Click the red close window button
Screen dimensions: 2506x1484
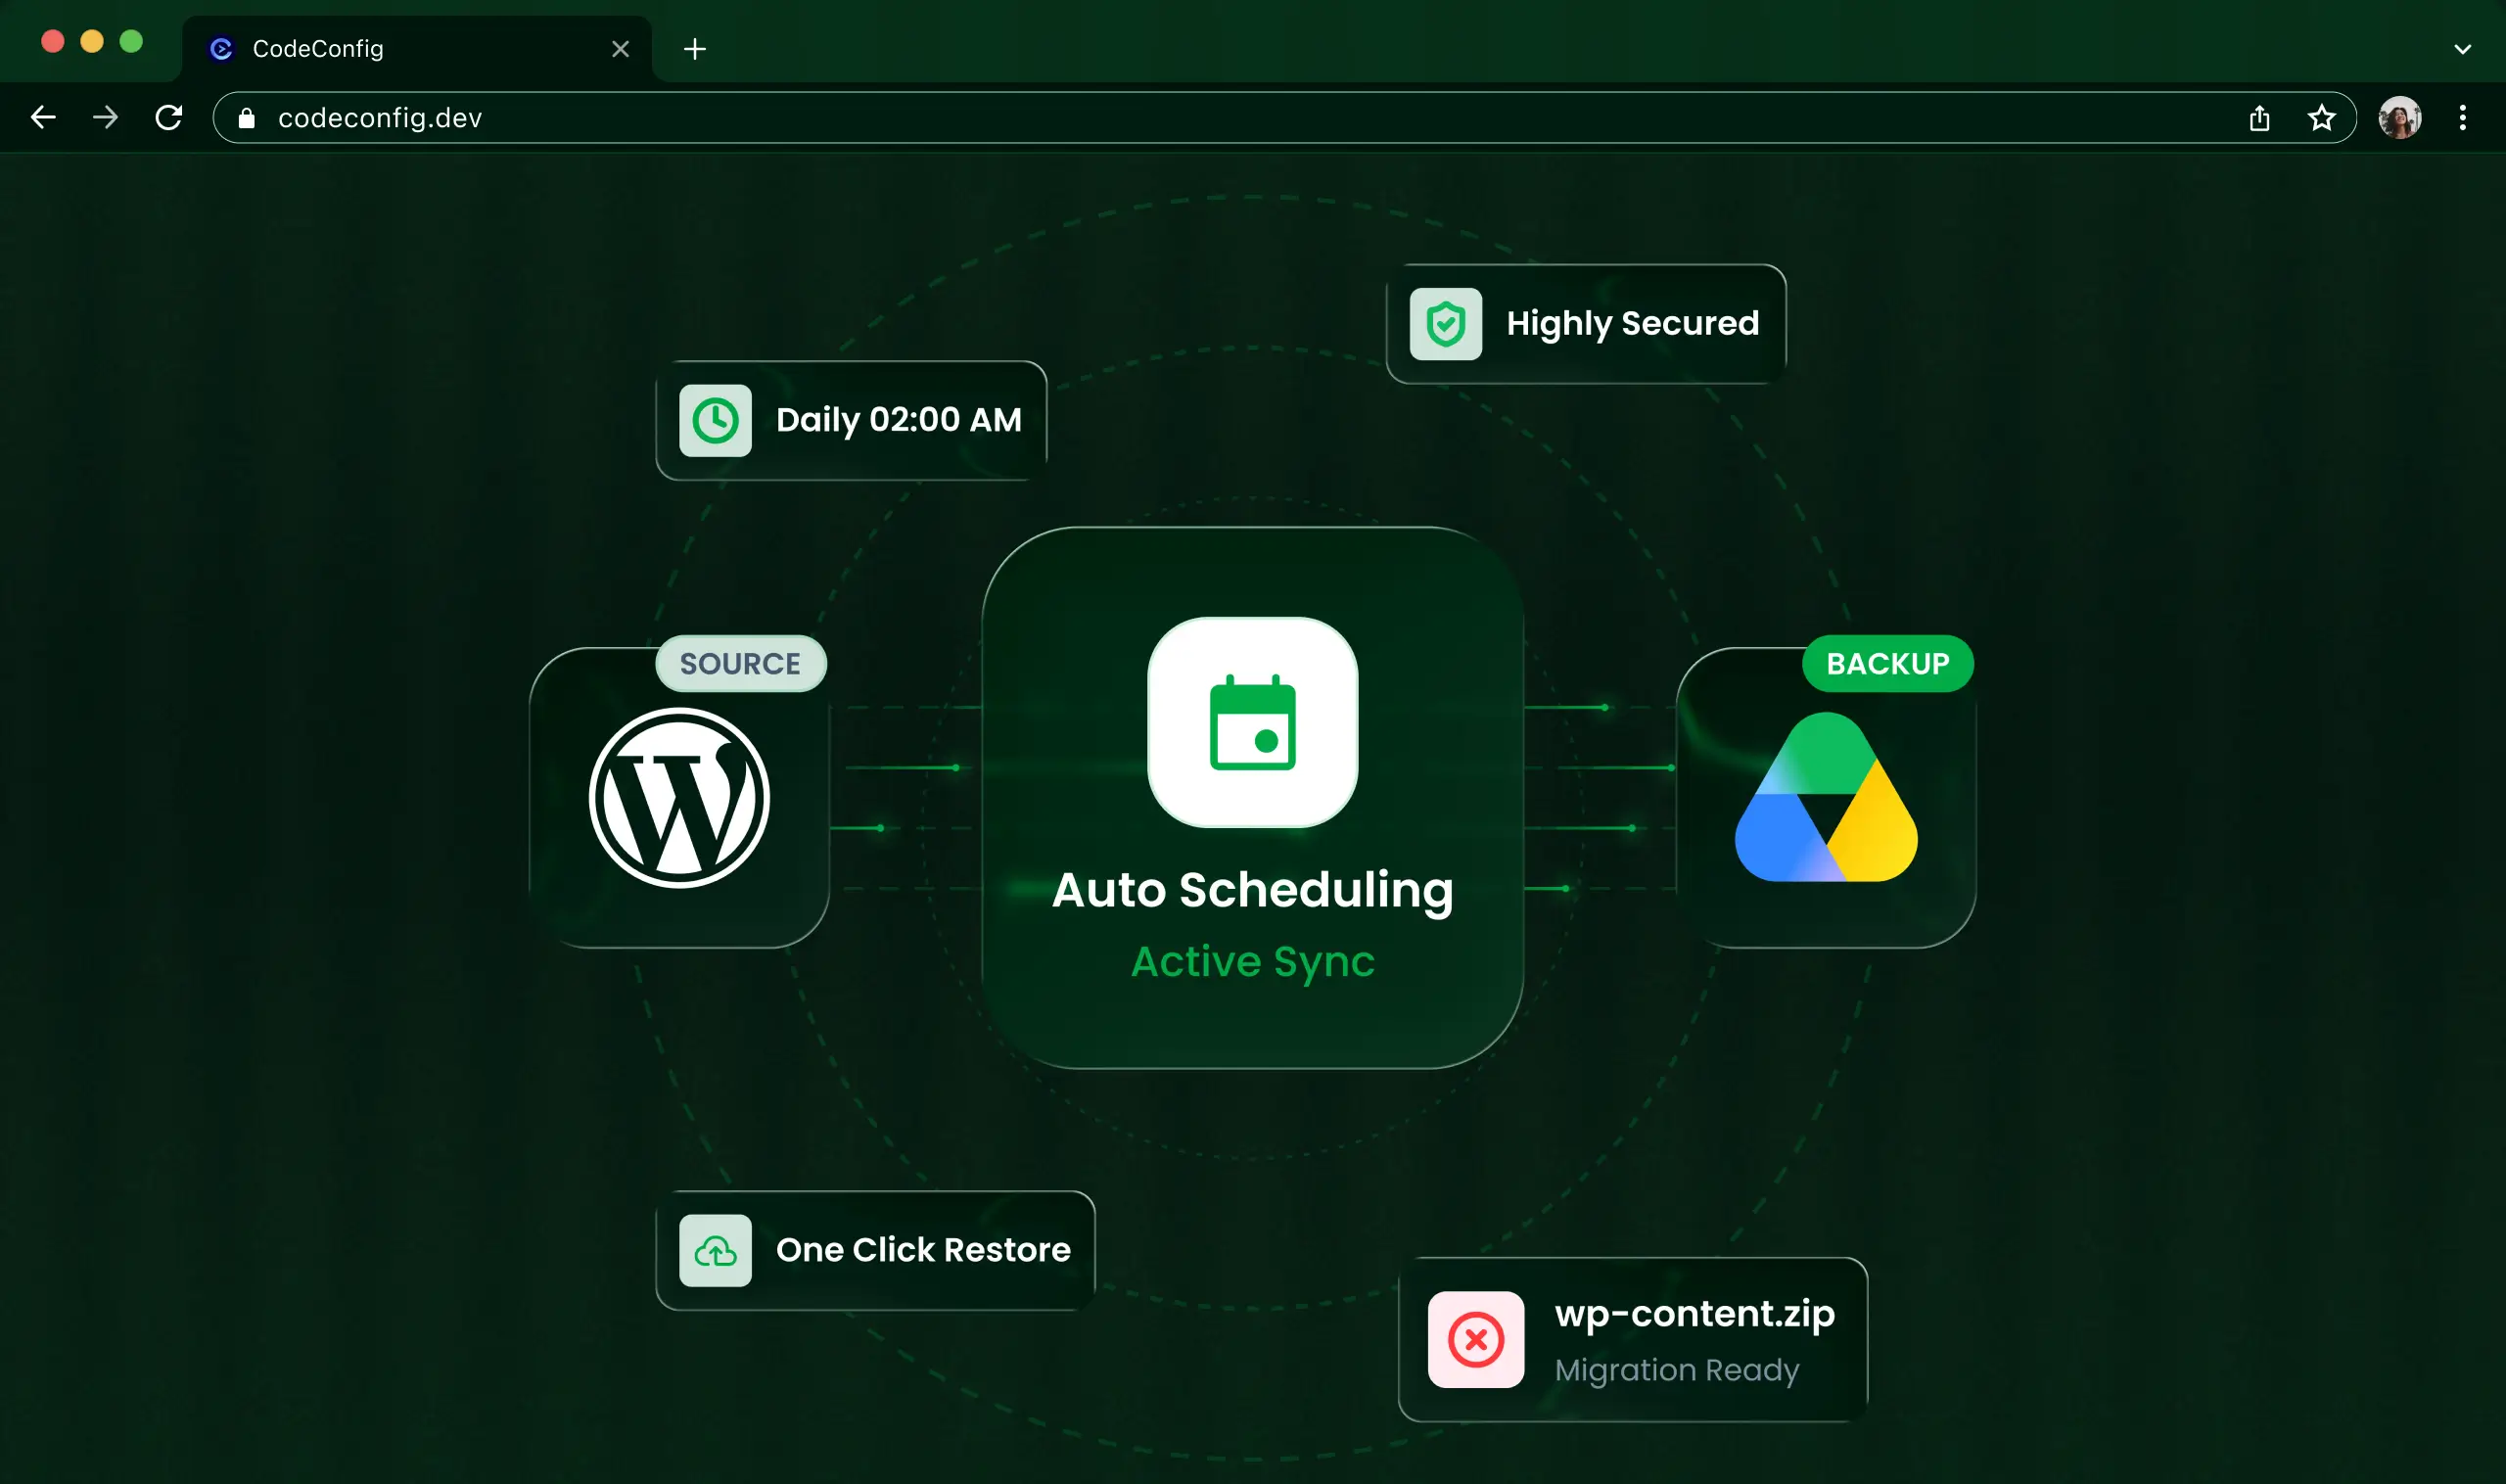pos(53,41)
